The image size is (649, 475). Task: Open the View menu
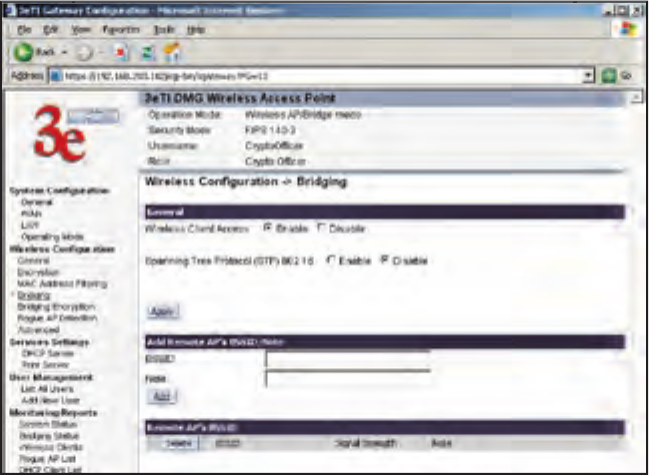pos(81,30)
